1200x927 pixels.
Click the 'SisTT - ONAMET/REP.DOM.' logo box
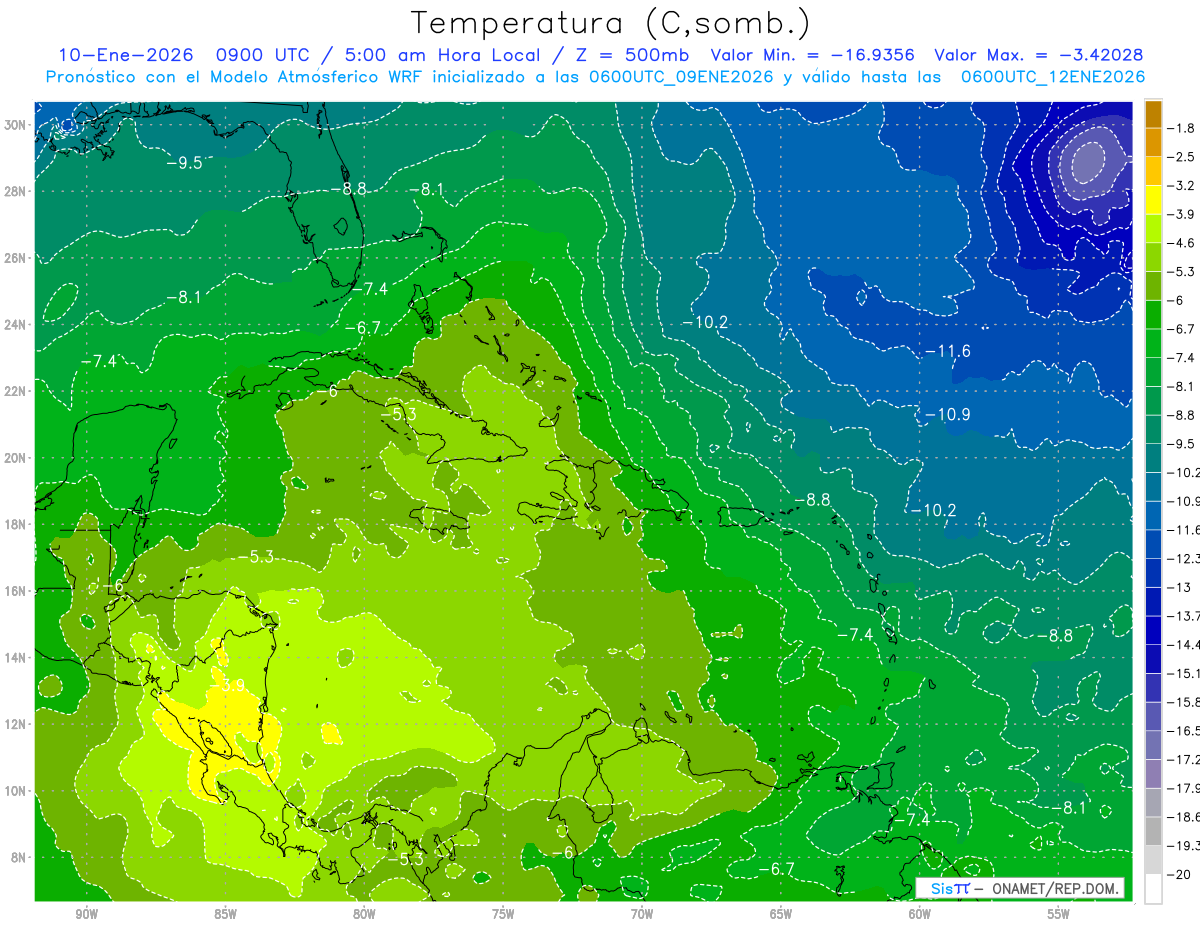pos(1019,888)
